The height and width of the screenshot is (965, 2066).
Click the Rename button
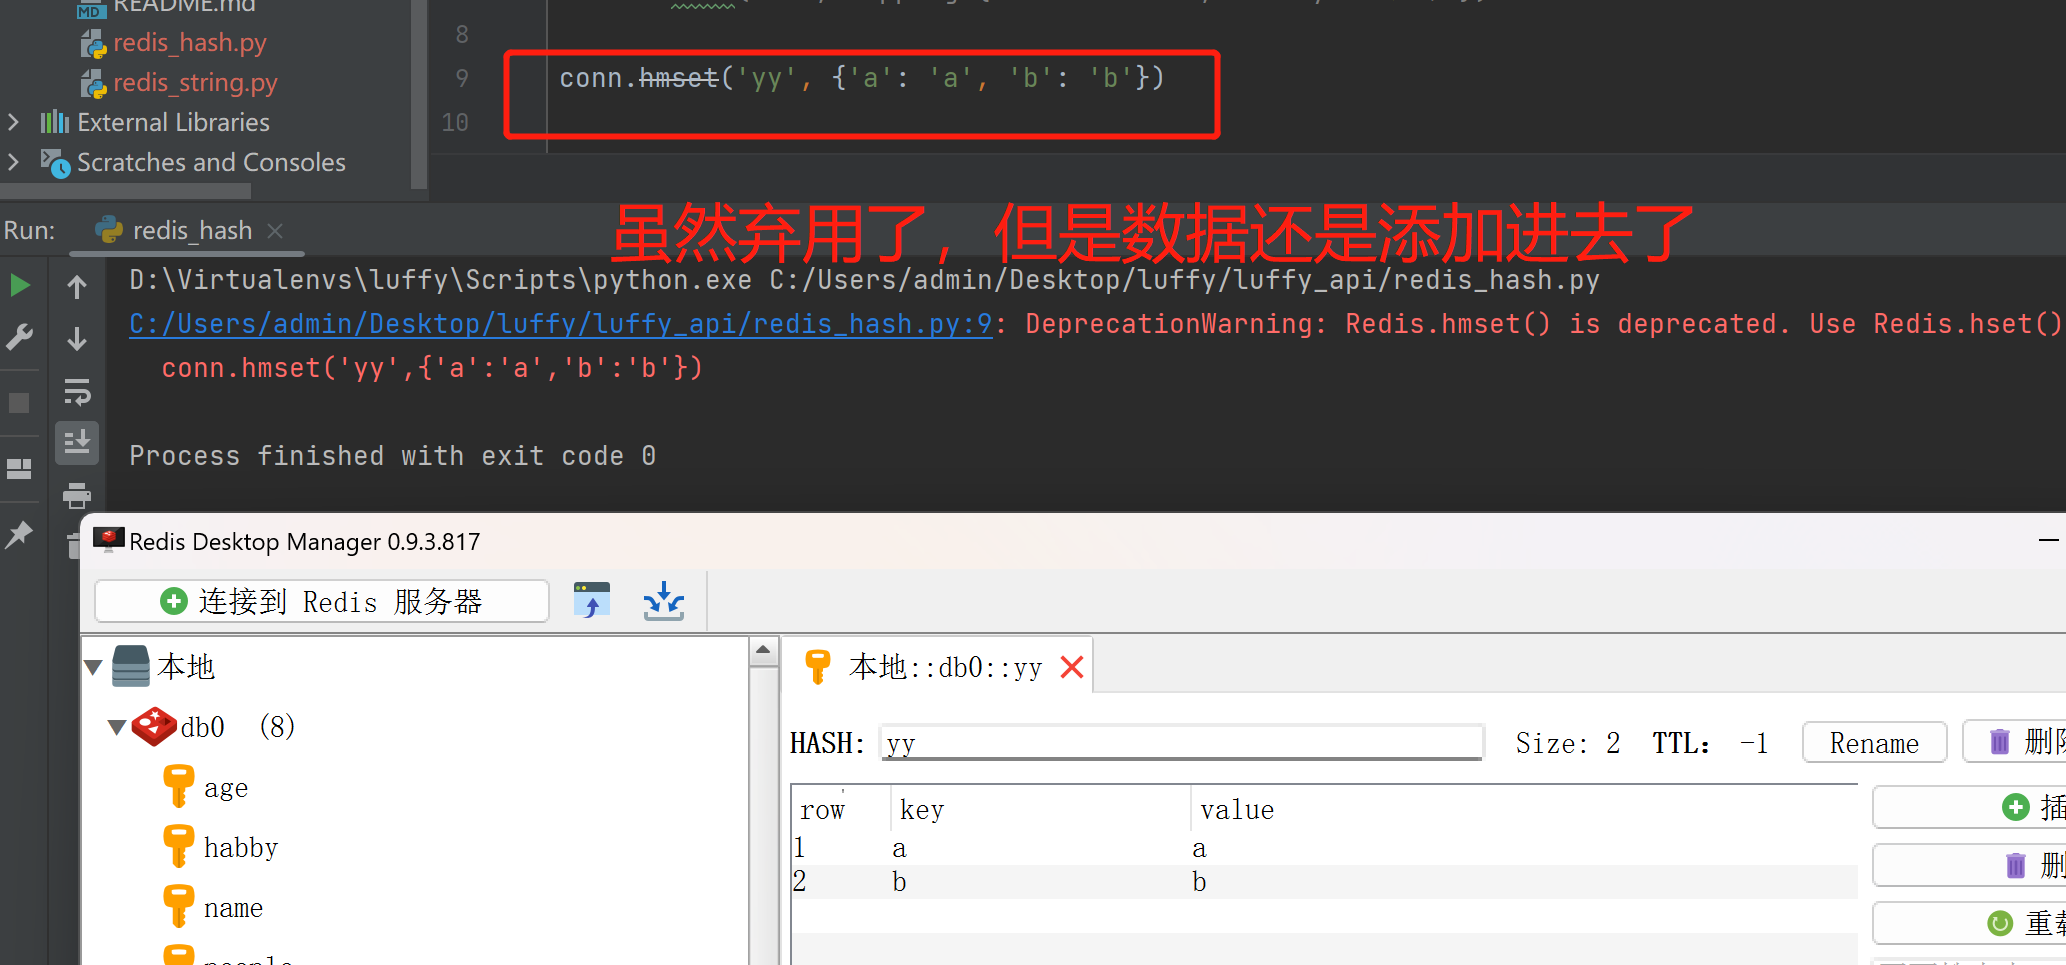pos(1874,743)
